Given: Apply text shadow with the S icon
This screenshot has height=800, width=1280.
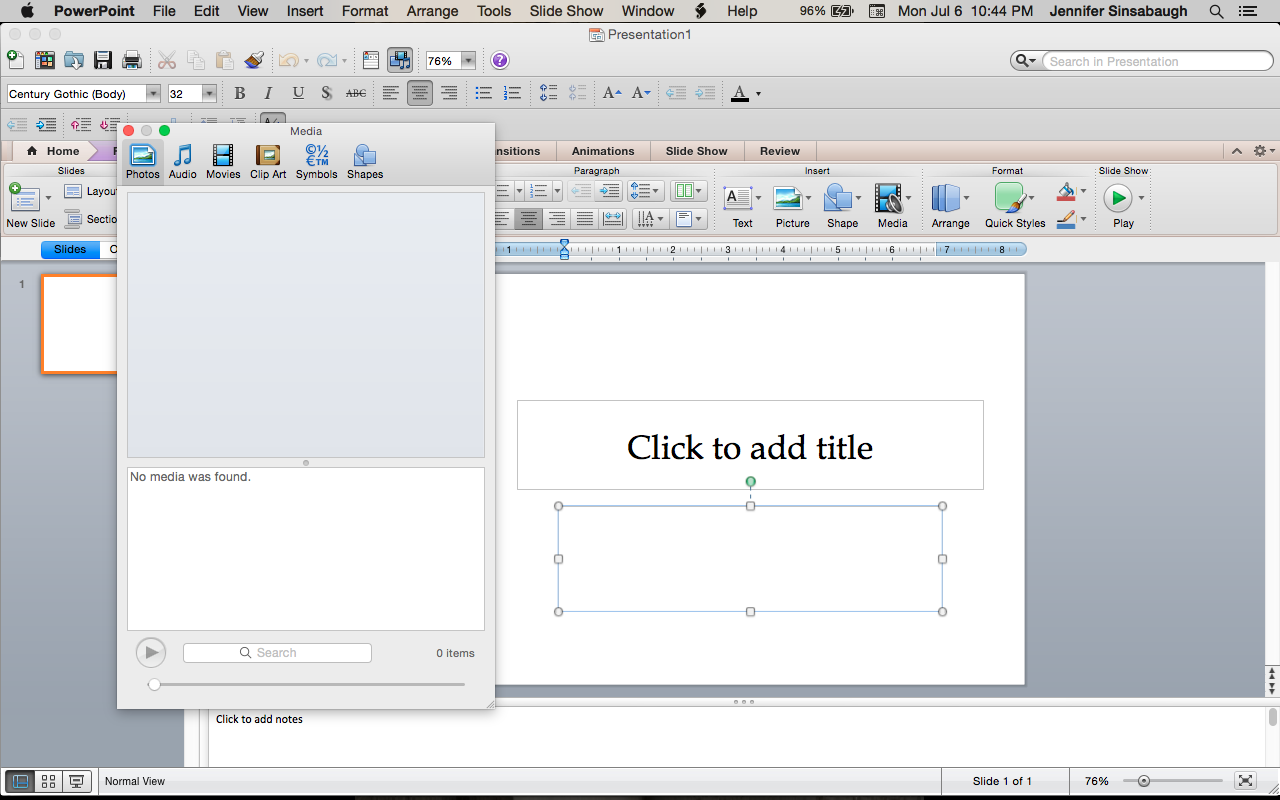Looking at the screenshot, I should pyautogui.click(x=327, y=93).
